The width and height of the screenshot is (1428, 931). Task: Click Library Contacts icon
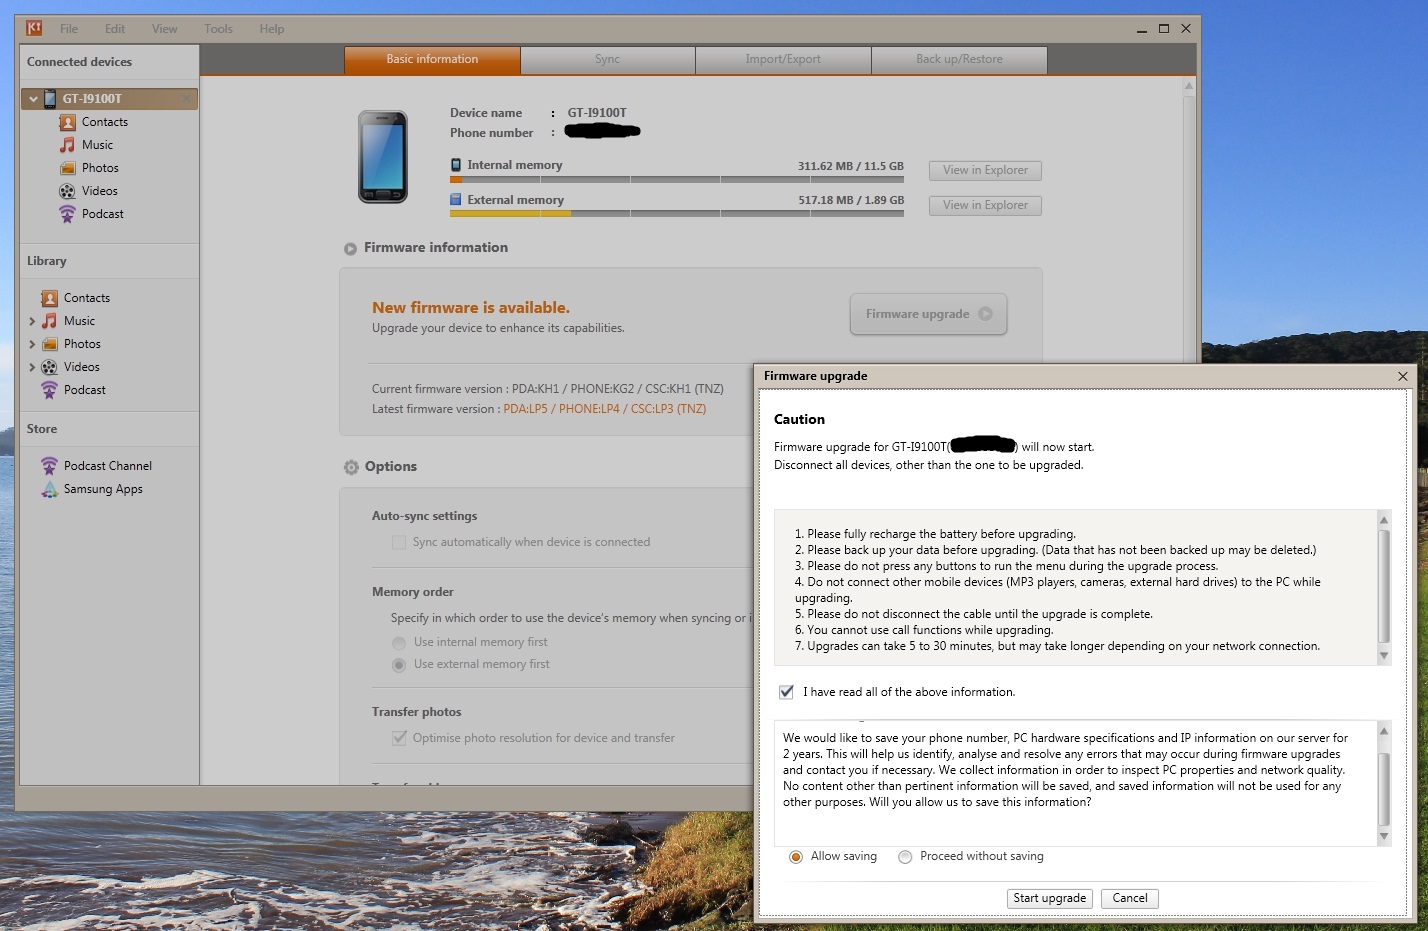tap(49, 298)
